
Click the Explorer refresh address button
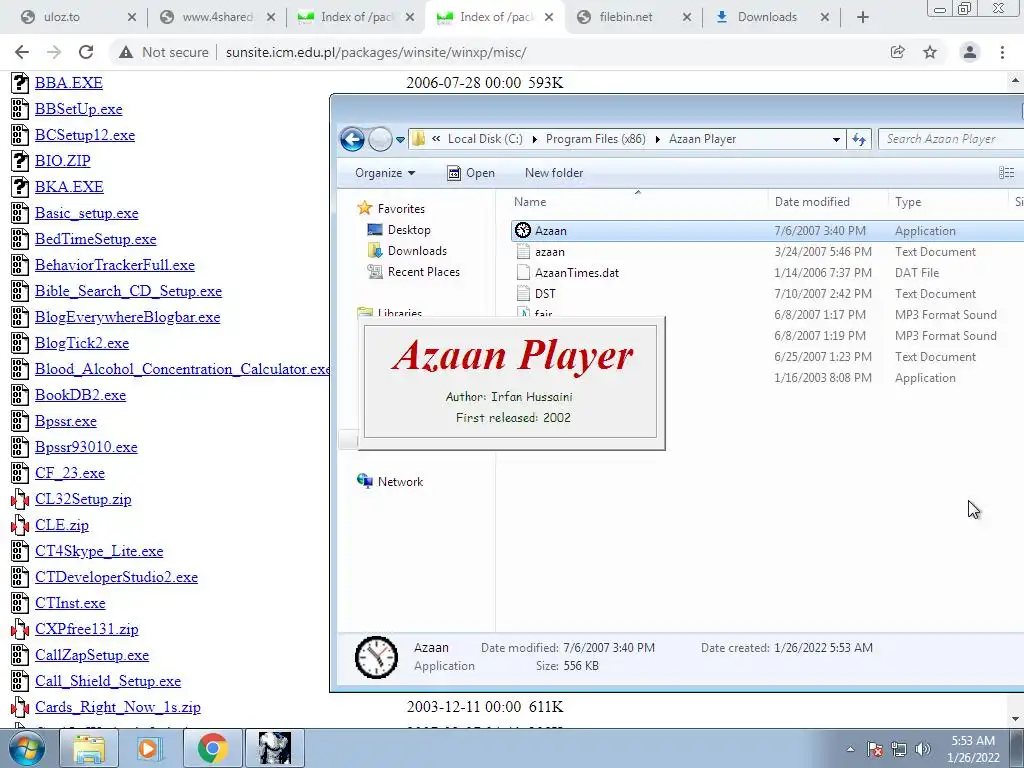pos(859,138)
